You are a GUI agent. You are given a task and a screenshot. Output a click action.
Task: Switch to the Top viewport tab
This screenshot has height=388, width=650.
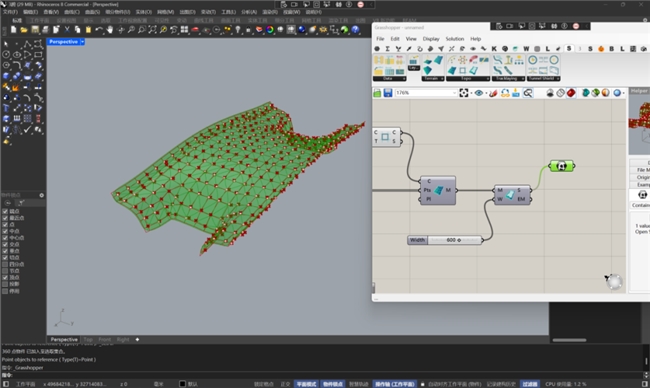click(88, 340)
